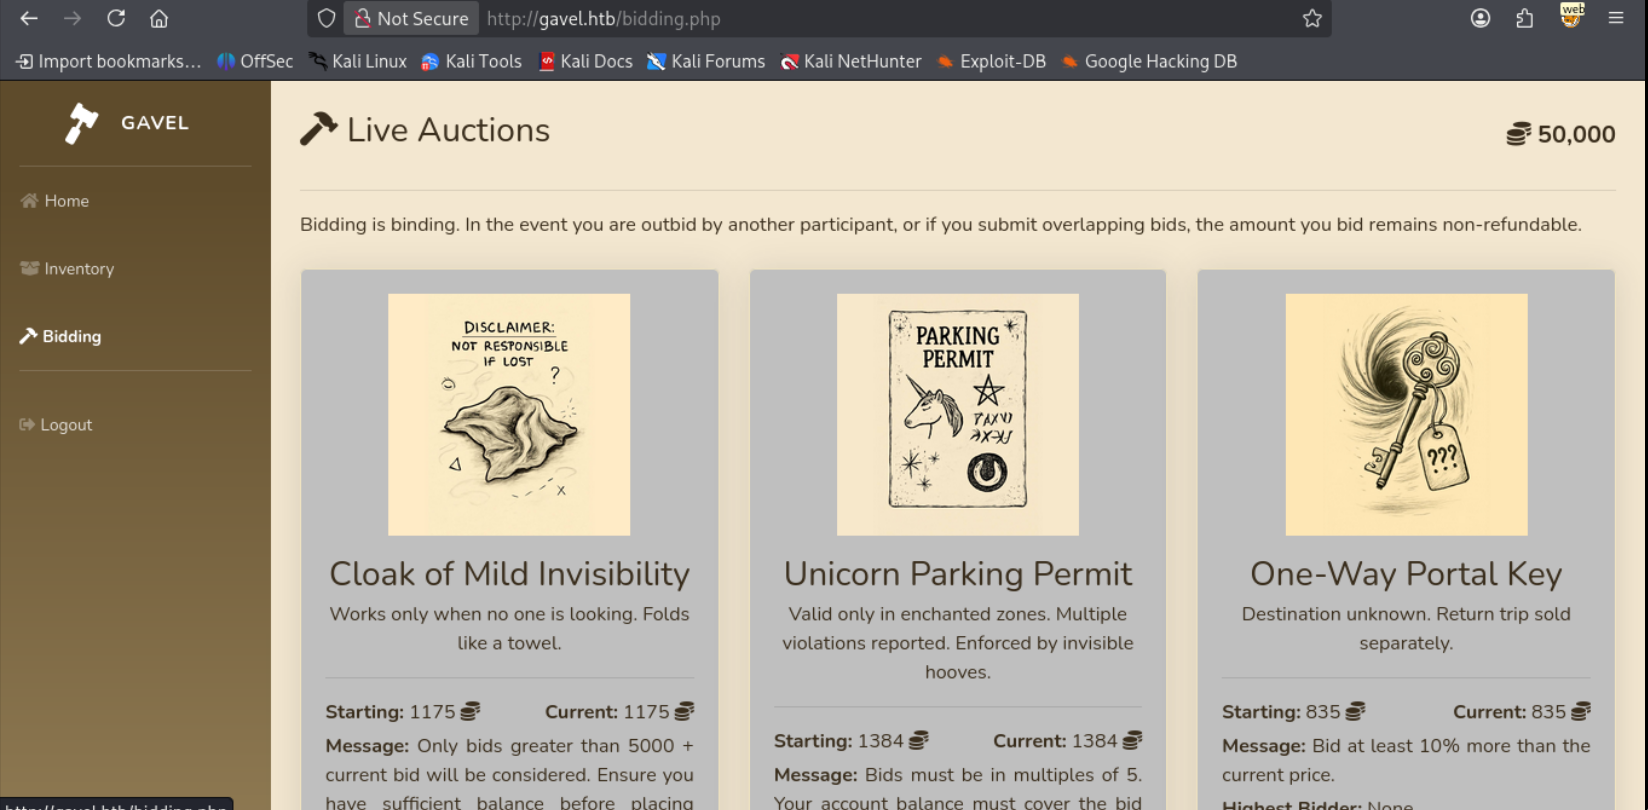Click the GAVEL hammer logo

[x=82, y=121]
